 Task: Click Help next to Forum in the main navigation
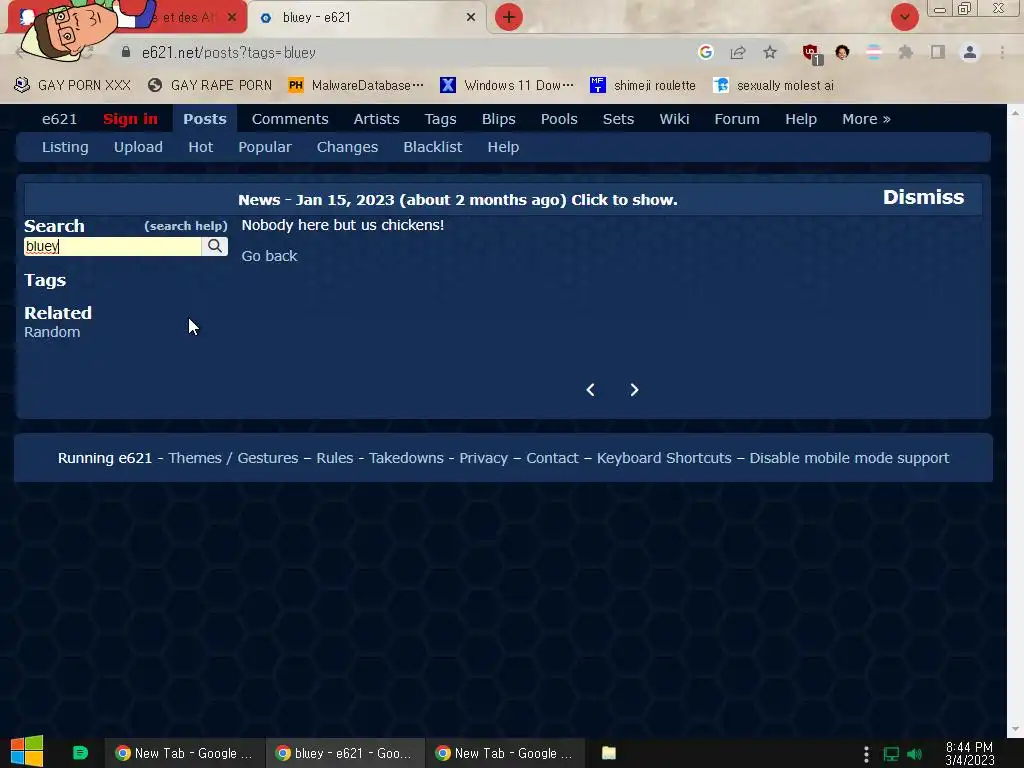(801, 119)
